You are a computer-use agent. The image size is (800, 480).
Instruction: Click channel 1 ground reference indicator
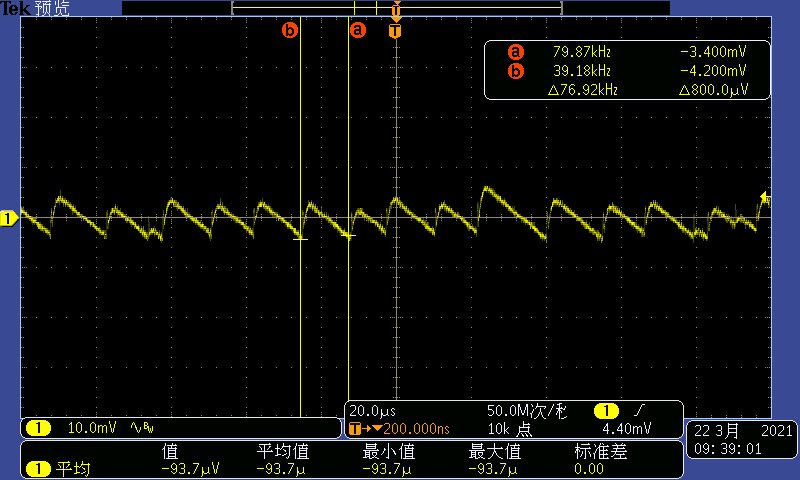[x=9, y=219]
